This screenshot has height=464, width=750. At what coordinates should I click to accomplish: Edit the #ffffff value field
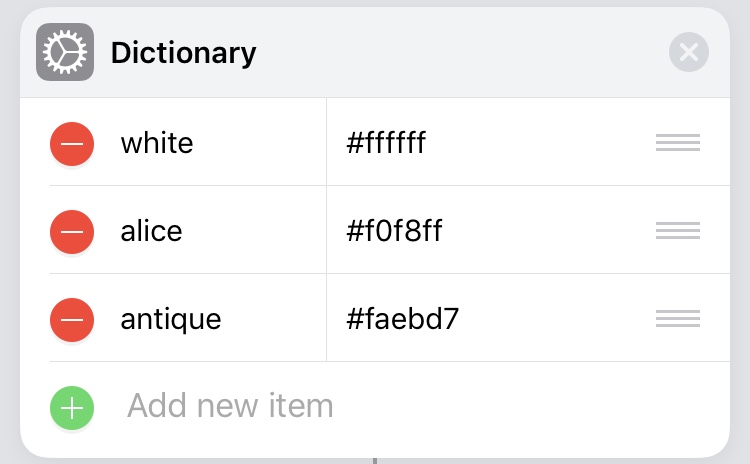click(387, 143)
